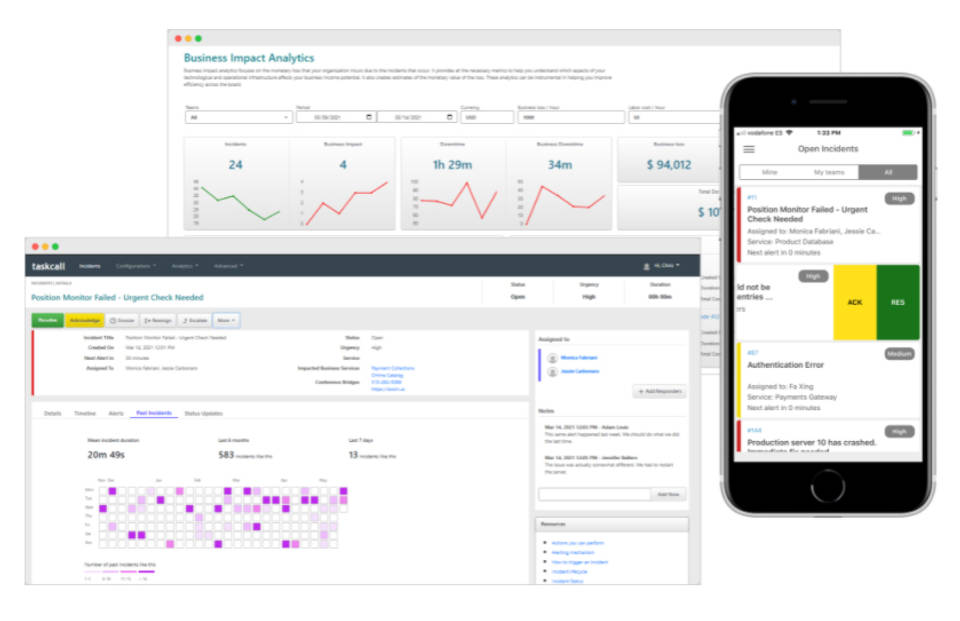Open the hamburger menu in the phone app
The width and height of the screenshot is (960, 621).
click(x=749, y=149)
